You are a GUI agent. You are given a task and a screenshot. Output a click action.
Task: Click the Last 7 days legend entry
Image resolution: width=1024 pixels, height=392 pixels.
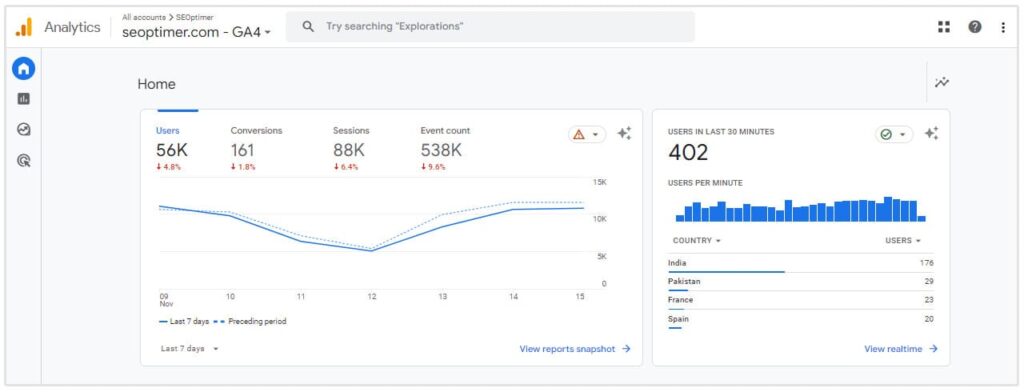(184, 321)
